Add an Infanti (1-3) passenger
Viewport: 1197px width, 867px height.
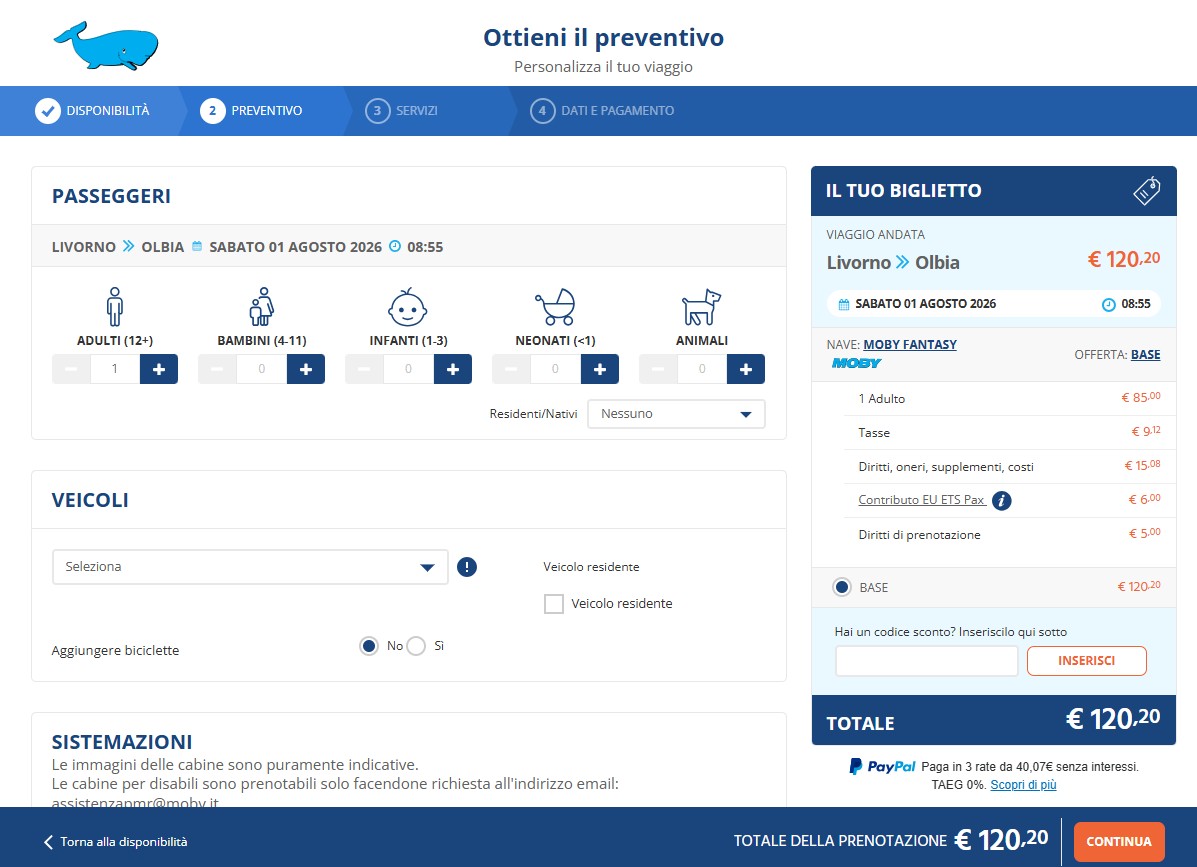453,369
